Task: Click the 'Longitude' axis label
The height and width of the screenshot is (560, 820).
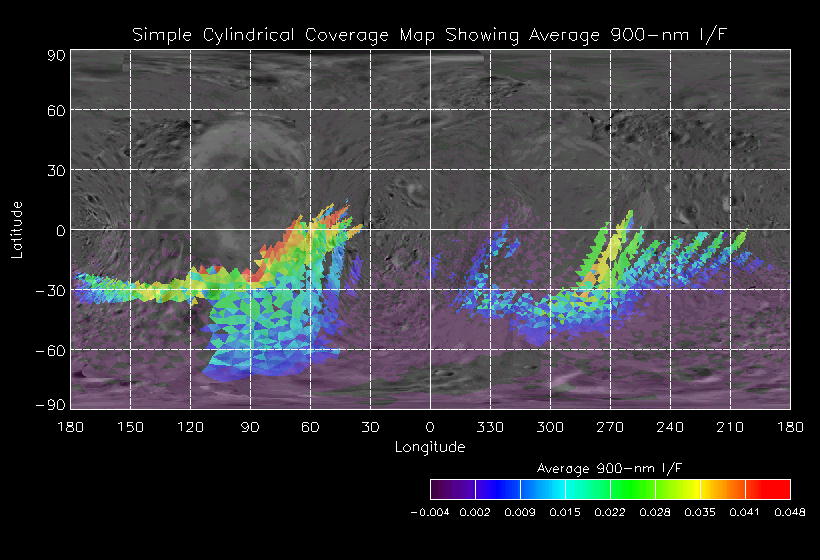Action: 430,447
